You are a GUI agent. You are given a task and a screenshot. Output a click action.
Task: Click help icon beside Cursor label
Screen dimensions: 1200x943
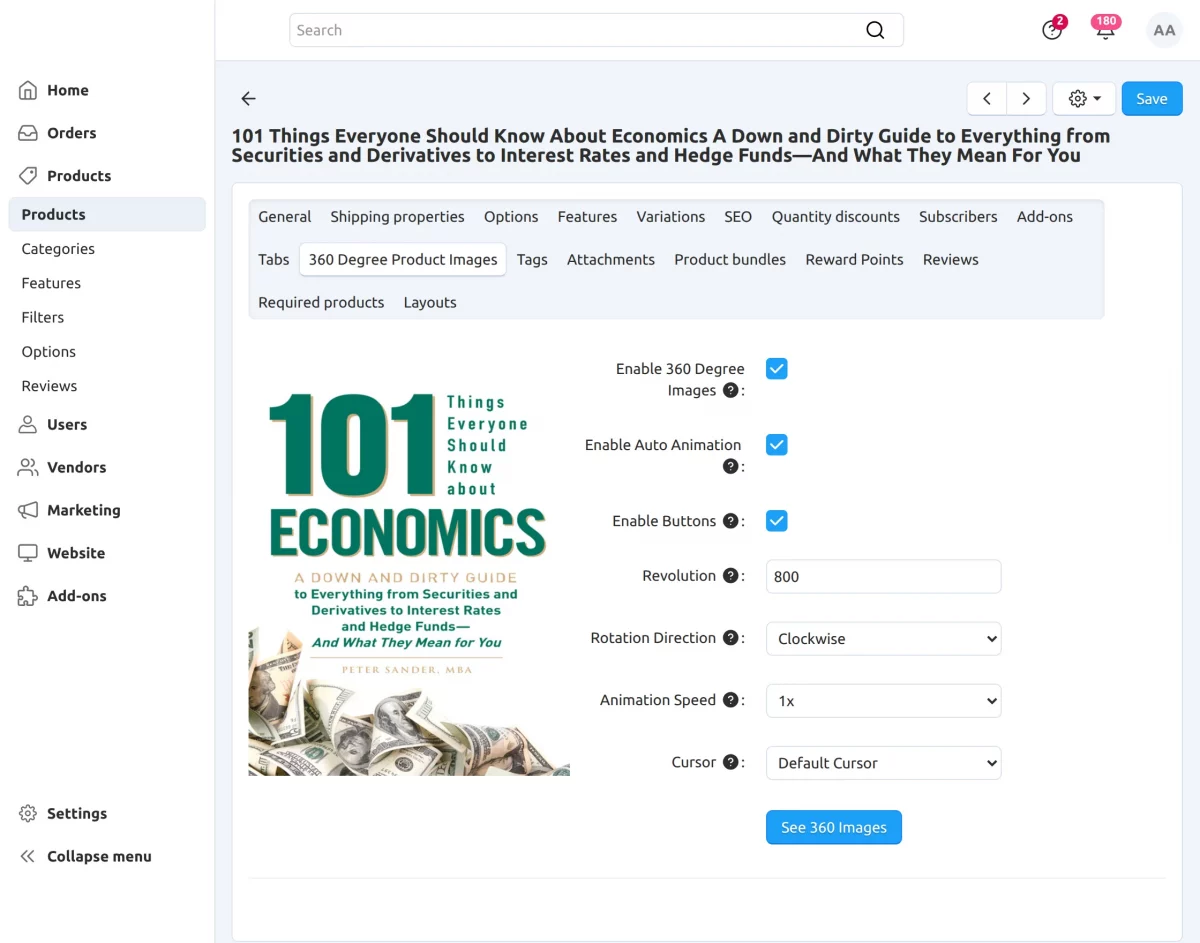point(731,762)
